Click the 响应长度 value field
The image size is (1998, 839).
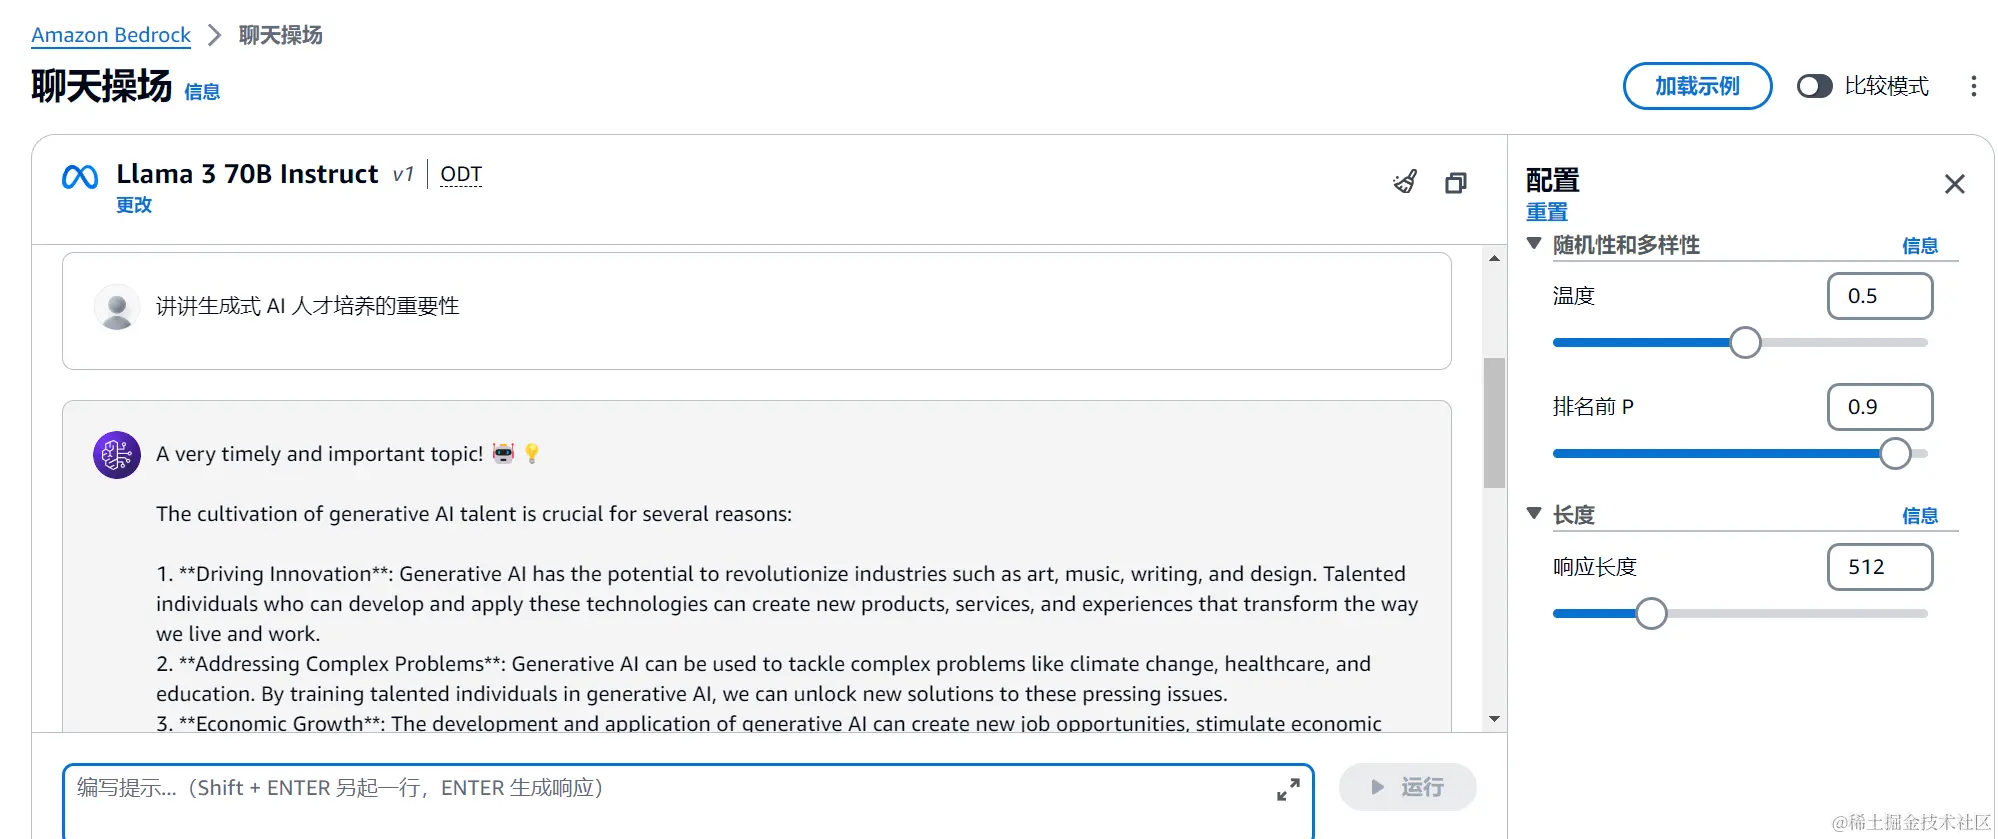[x=1879, y=567]
